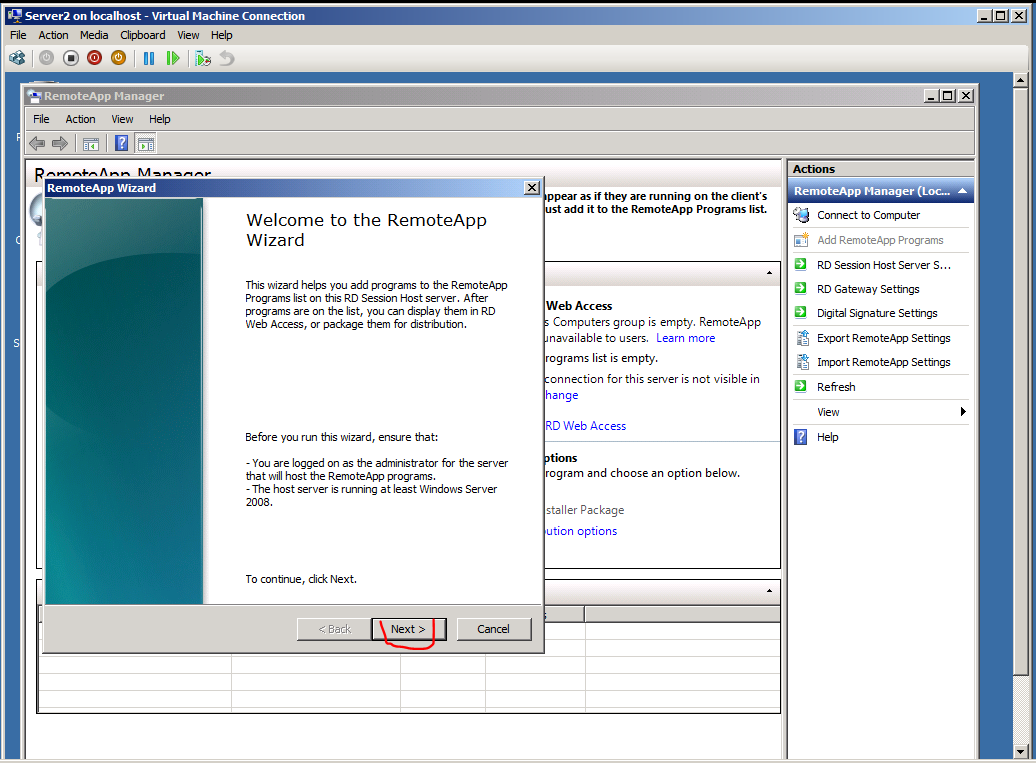Click the VM window vertical scrollbar track
The image size is (1036, 763).
click(x=1021, y=709)
